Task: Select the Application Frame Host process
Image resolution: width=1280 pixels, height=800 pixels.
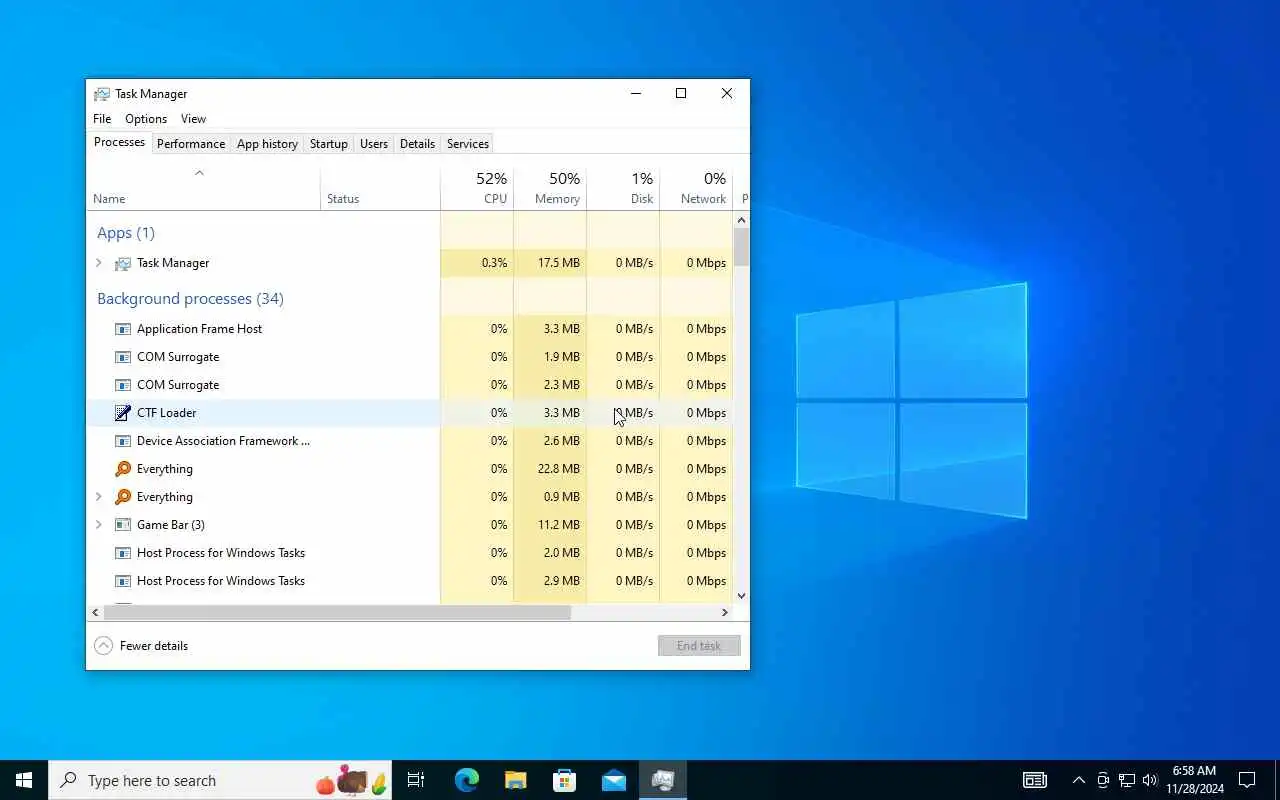Action: 410,329
